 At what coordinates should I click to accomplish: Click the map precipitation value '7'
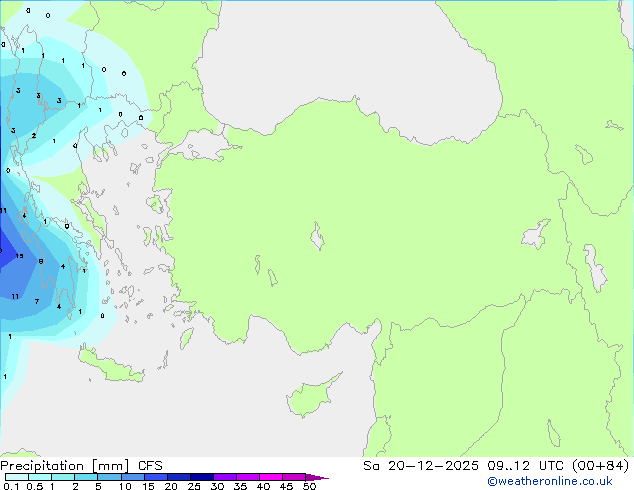[x=37, y=301]
